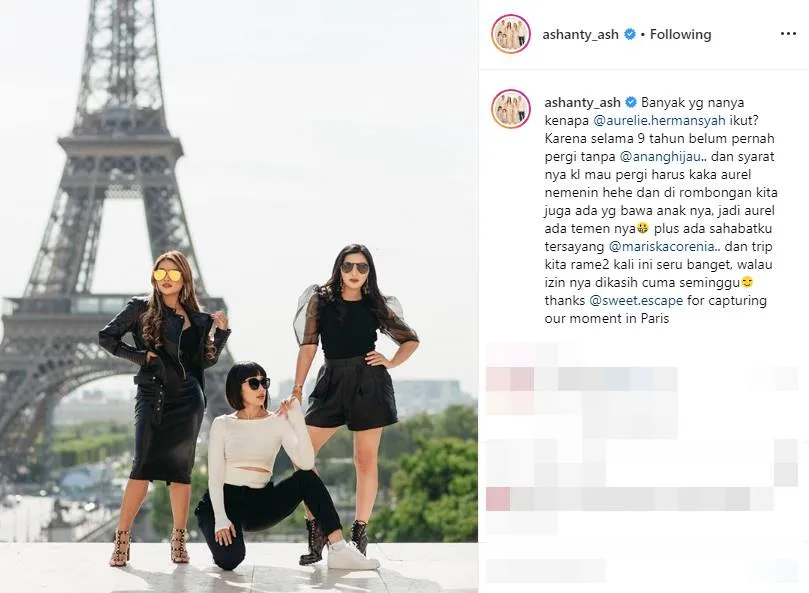Viewport: 809px width, 593px height.
Task: Click the kneeling woman in white top
Action: click(258, 464)
